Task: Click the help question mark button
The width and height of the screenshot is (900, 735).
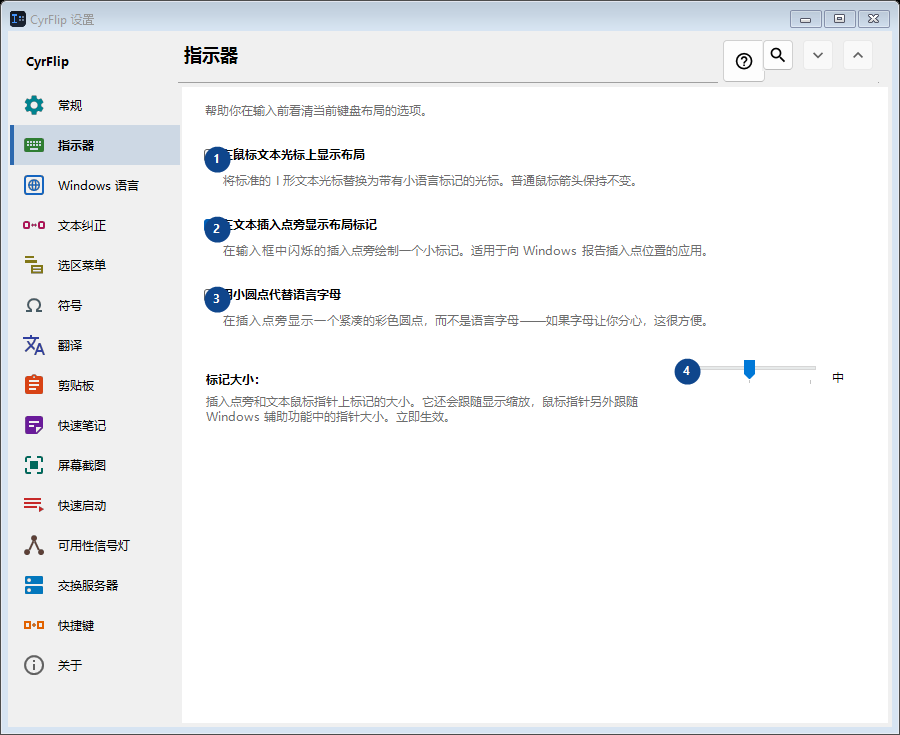Action: point(744,61)
